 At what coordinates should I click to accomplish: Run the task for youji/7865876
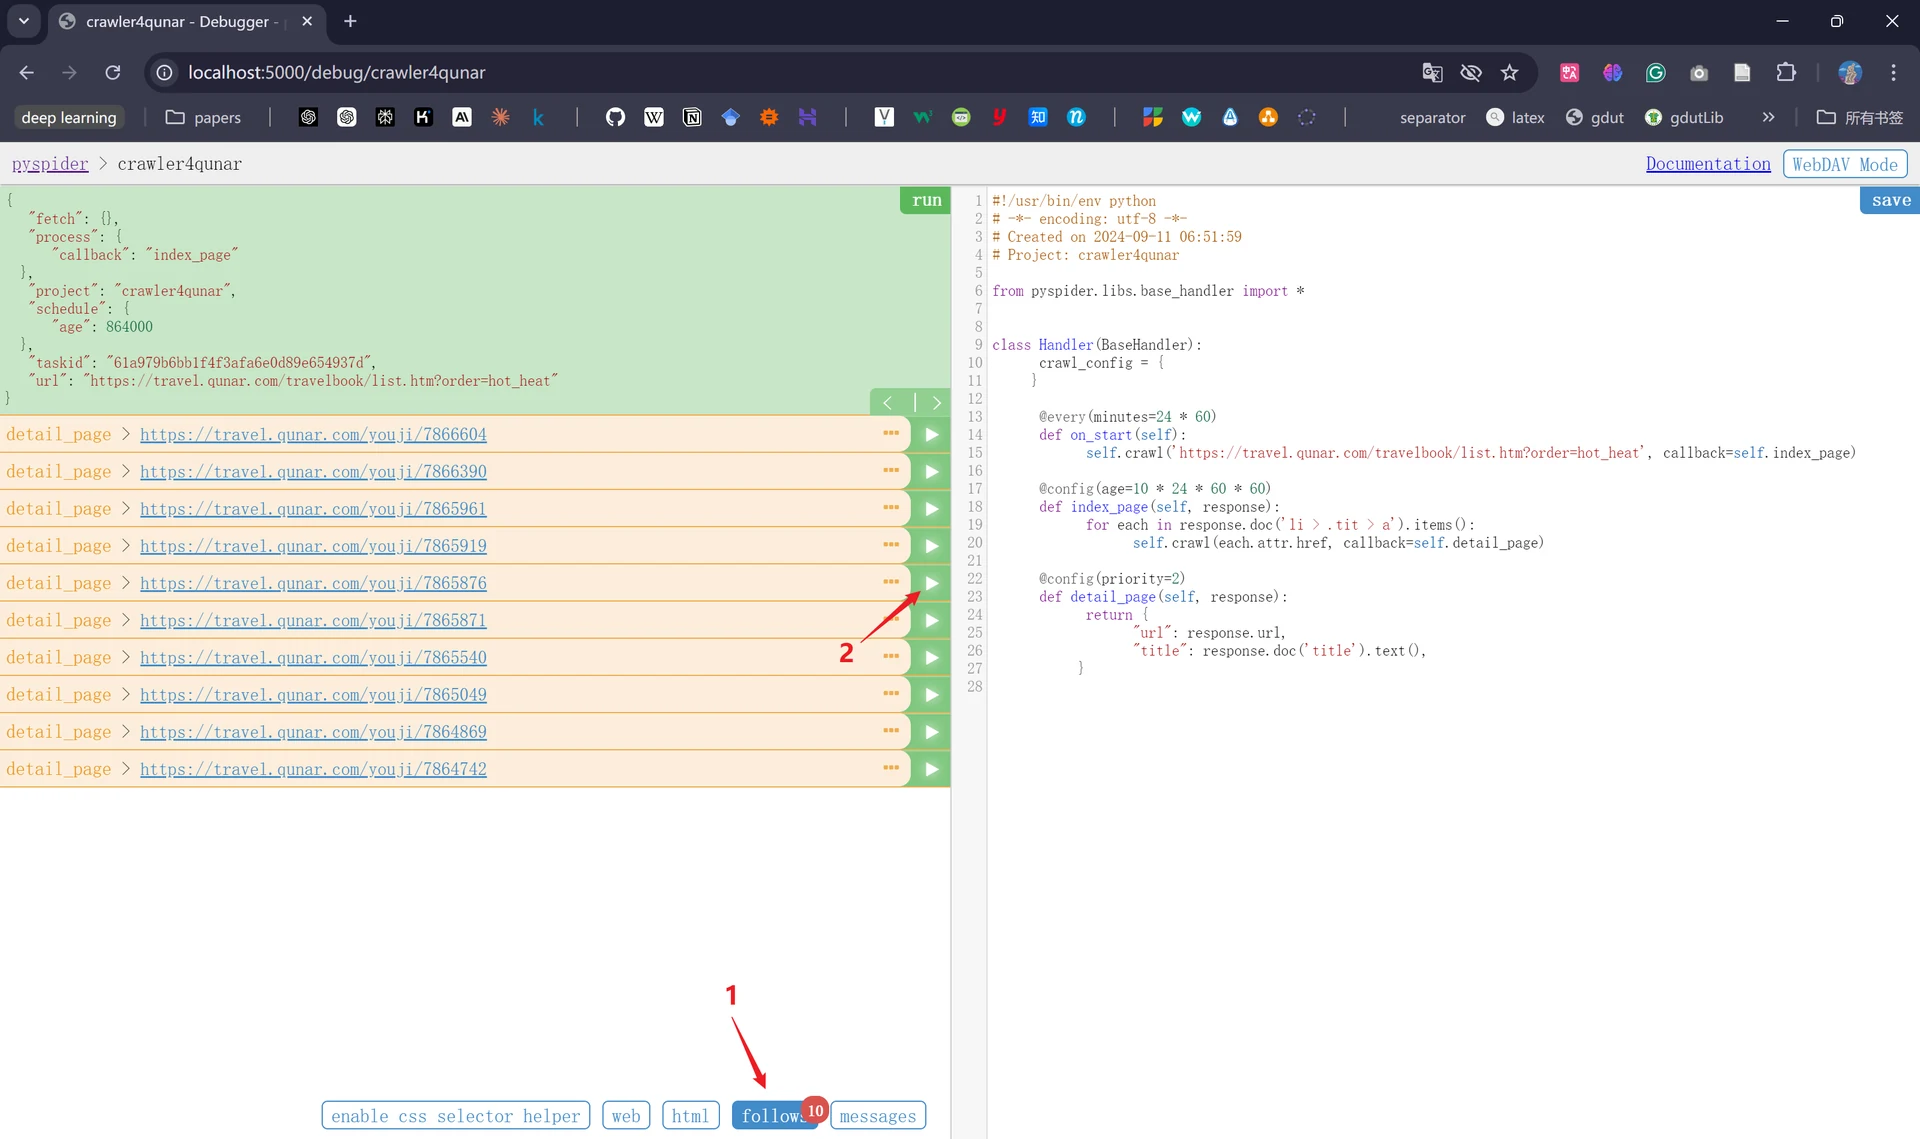click(x=931, y=583)
